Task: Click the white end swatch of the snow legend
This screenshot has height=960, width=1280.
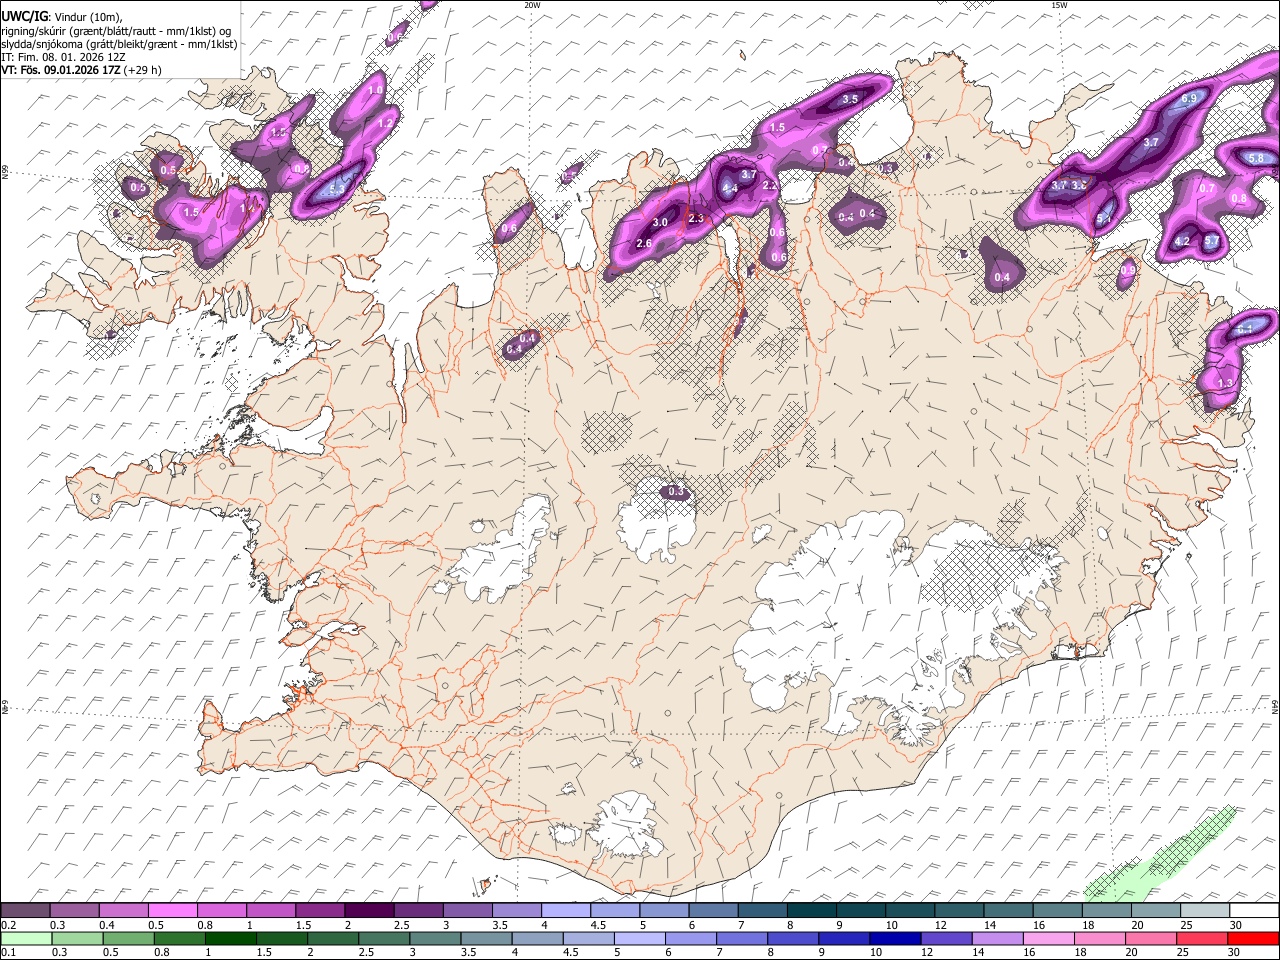Action: point(1253,910)
